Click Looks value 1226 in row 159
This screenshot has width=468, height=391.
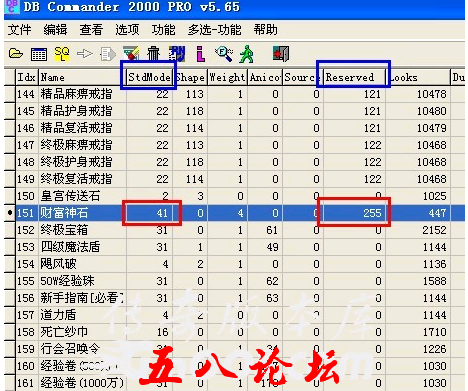pos(418,349)
